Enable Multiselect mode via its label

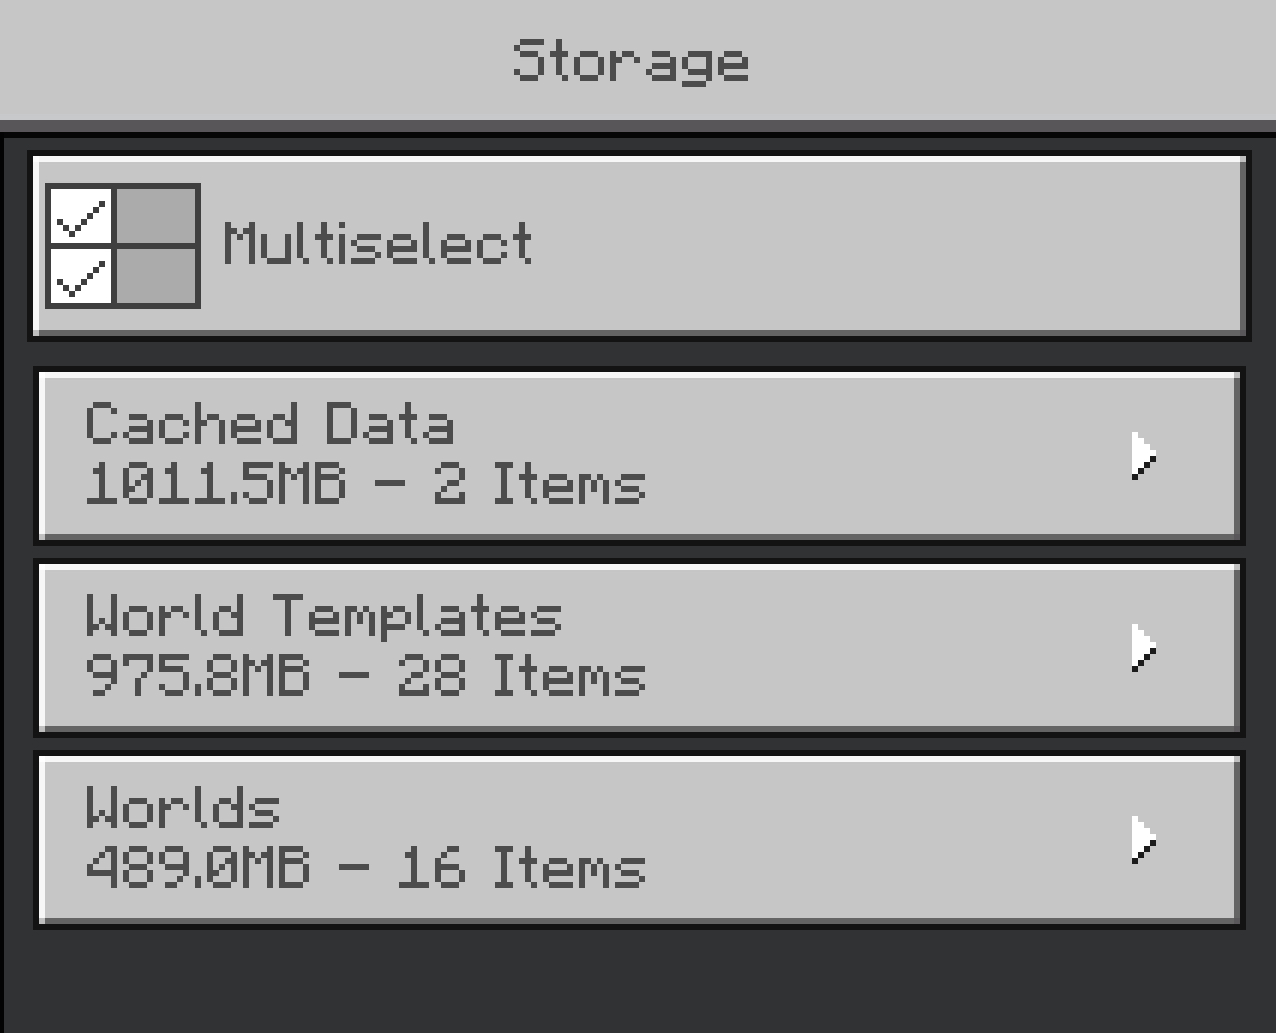click(x=378, y=244)
